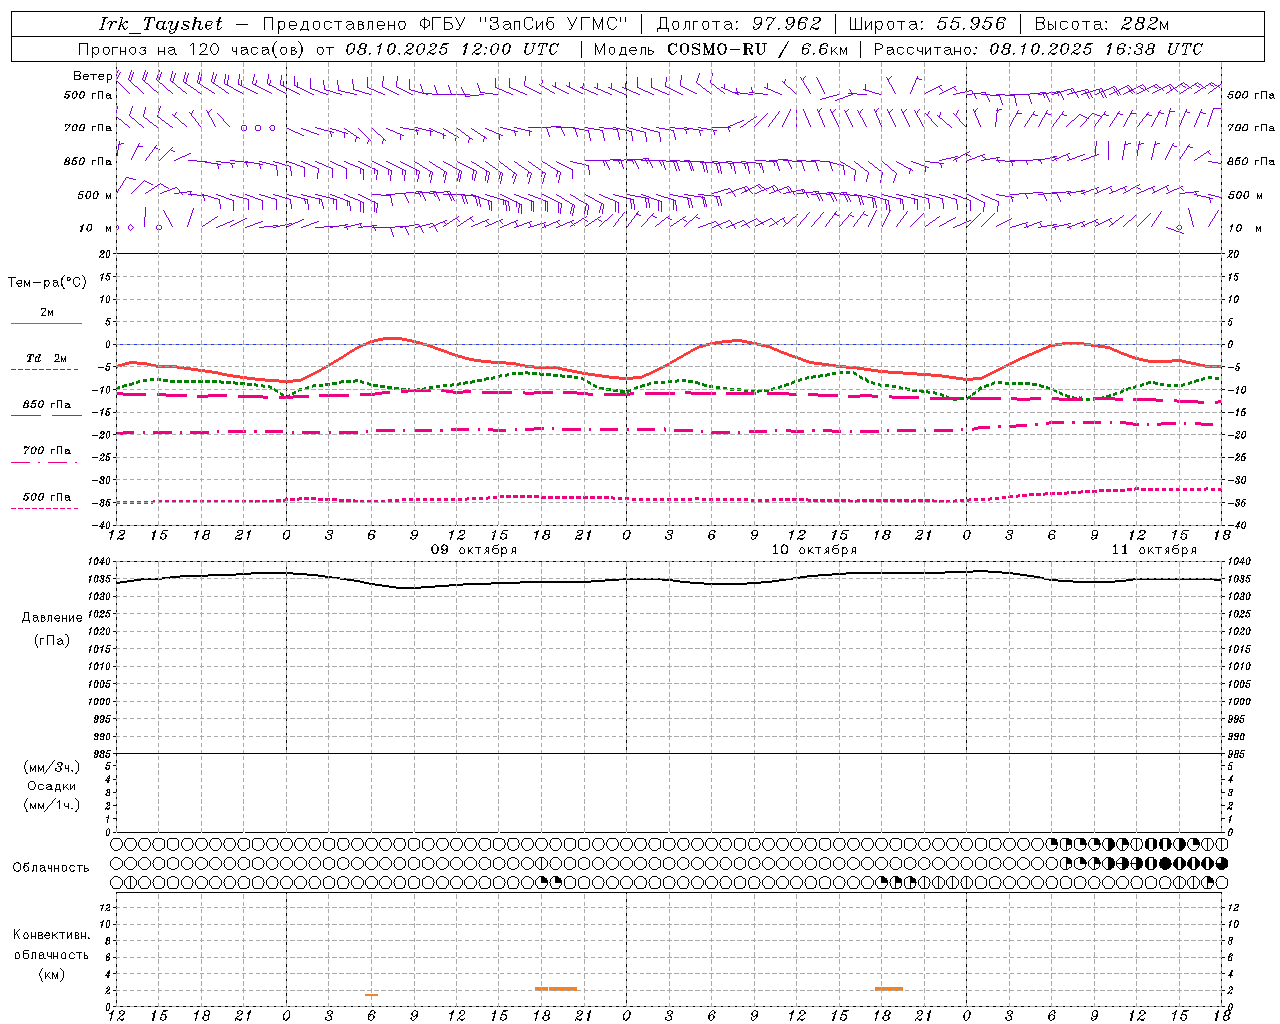Image resolution: width=1280 pixels, height=1024 pixels.
Task: Click the Давление pressure panel label
Action: point(52,618)
